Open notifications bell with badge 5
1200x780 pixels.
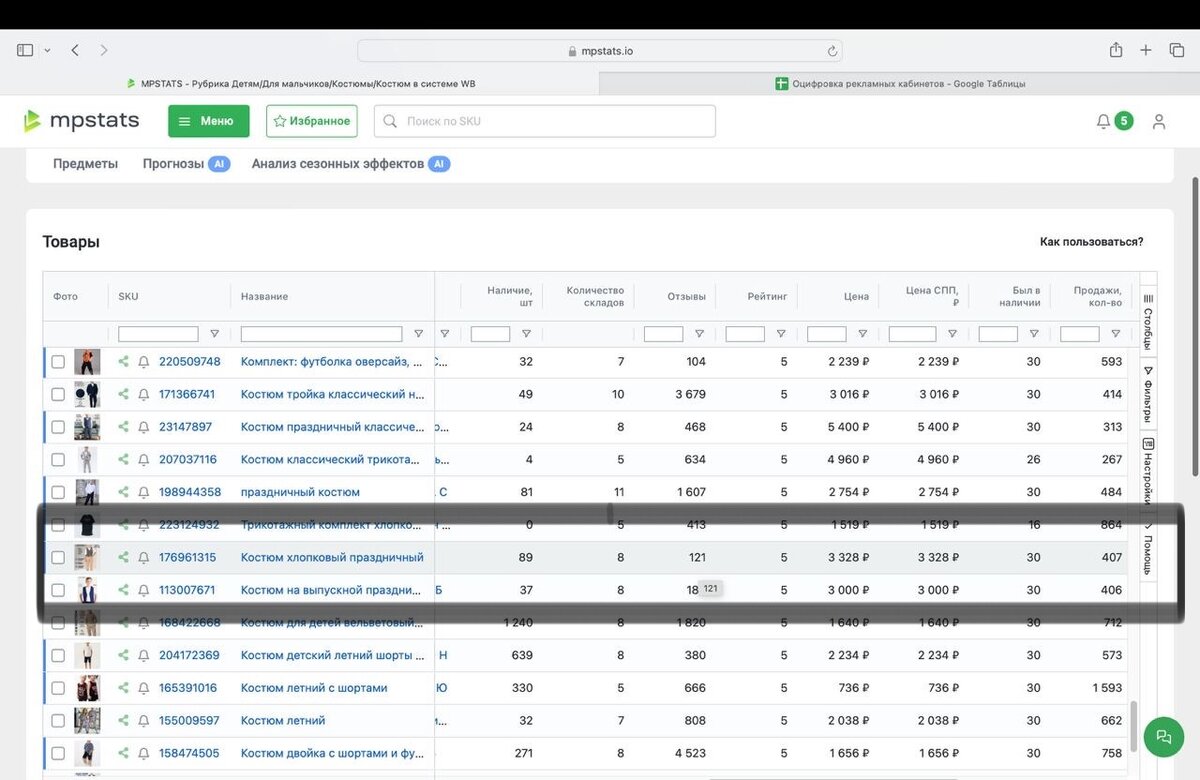pyautogui.click(x=1114, y=121)
